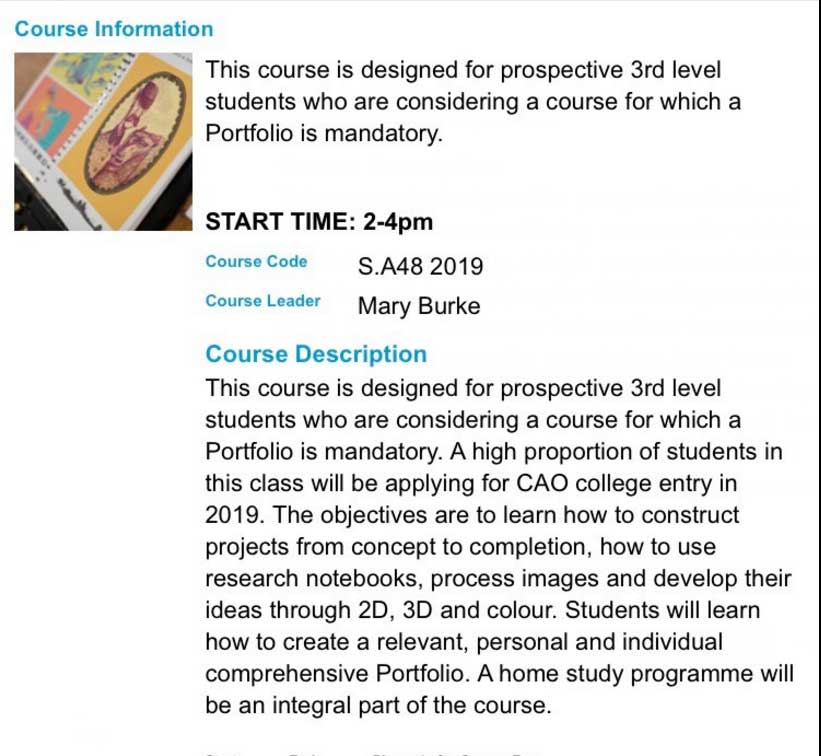This screenshot has height=756, width=821.
Task: Select the Course Leader label
Action: [263, 301]
